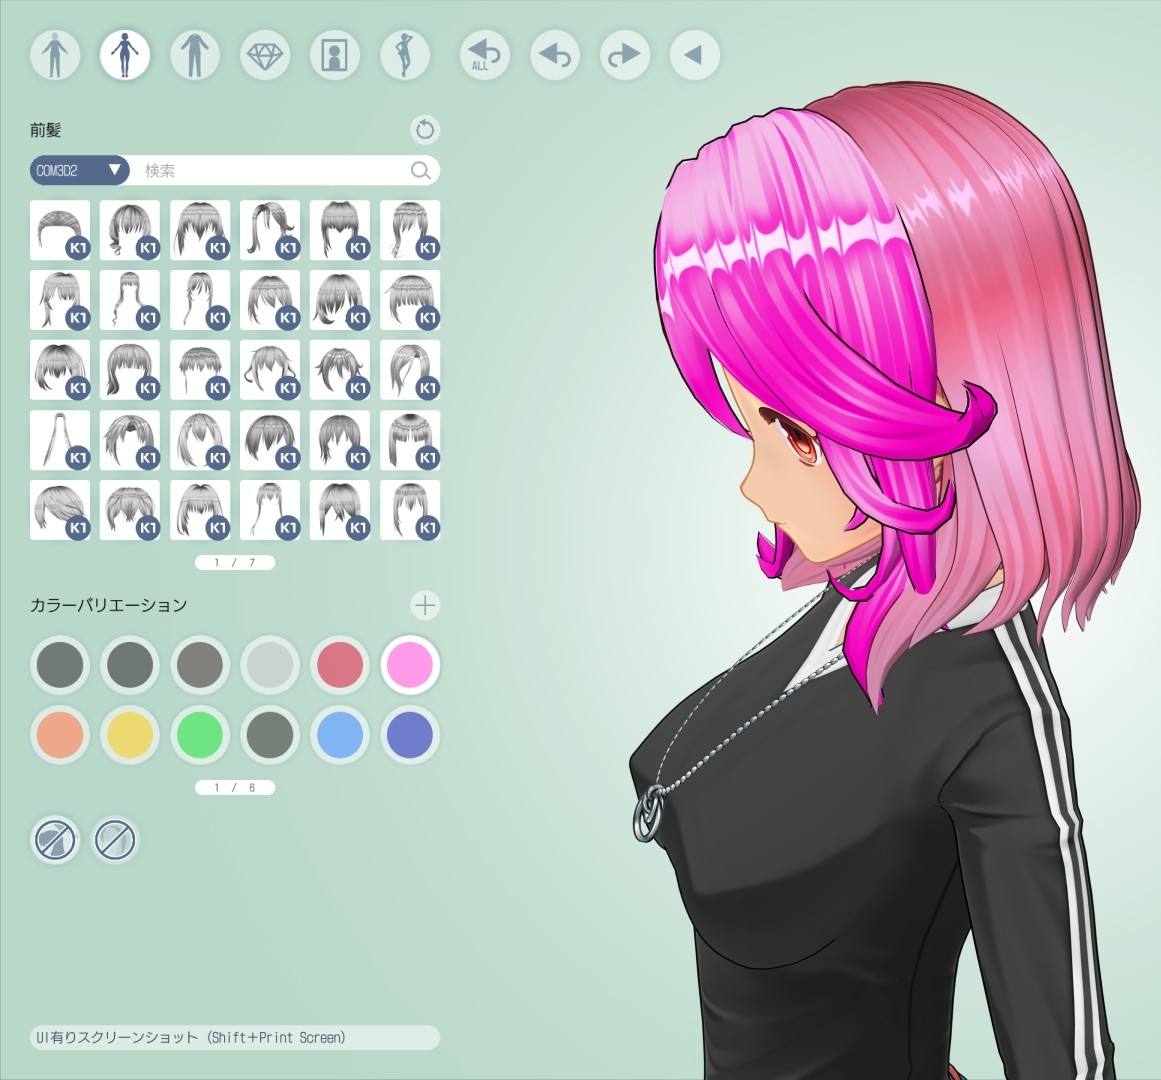Select the fourth hairstyle in the third row
Viewport: 1161px width, 1080px height.
270,370
